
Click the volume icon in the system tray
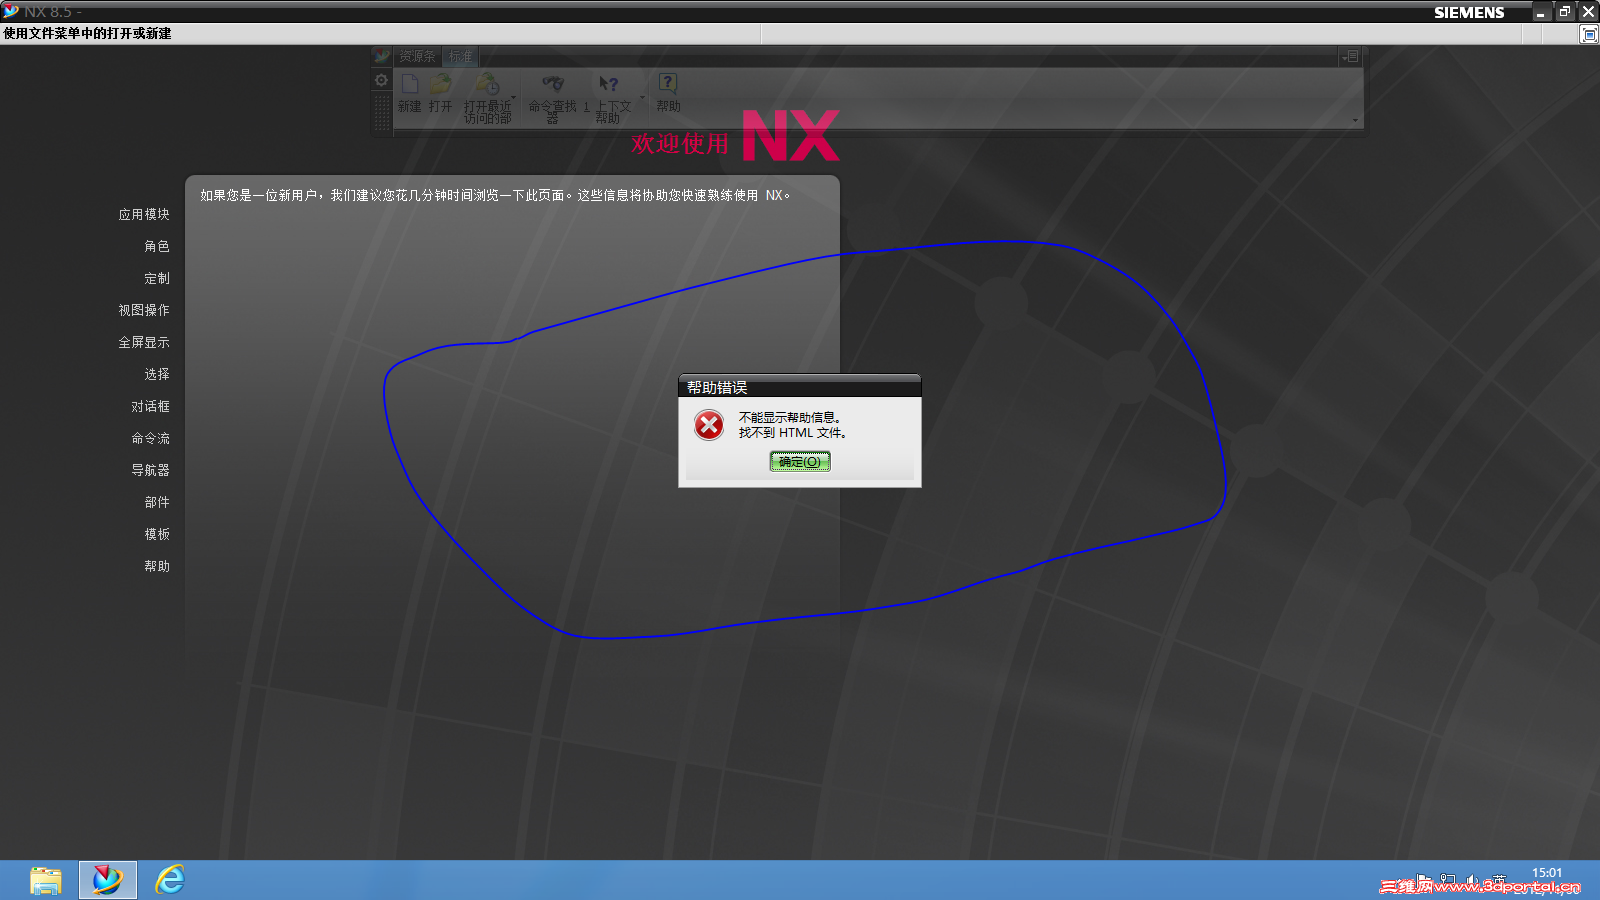[x=1473, y=881]
